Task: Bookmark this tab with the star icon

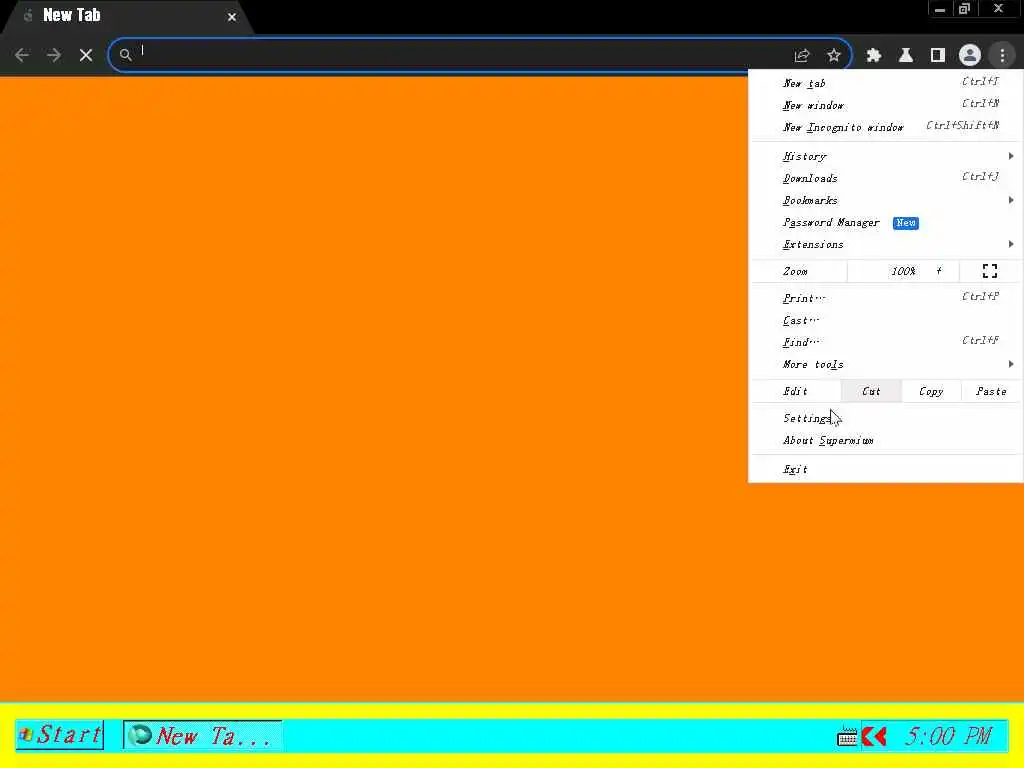Action: 834,56
